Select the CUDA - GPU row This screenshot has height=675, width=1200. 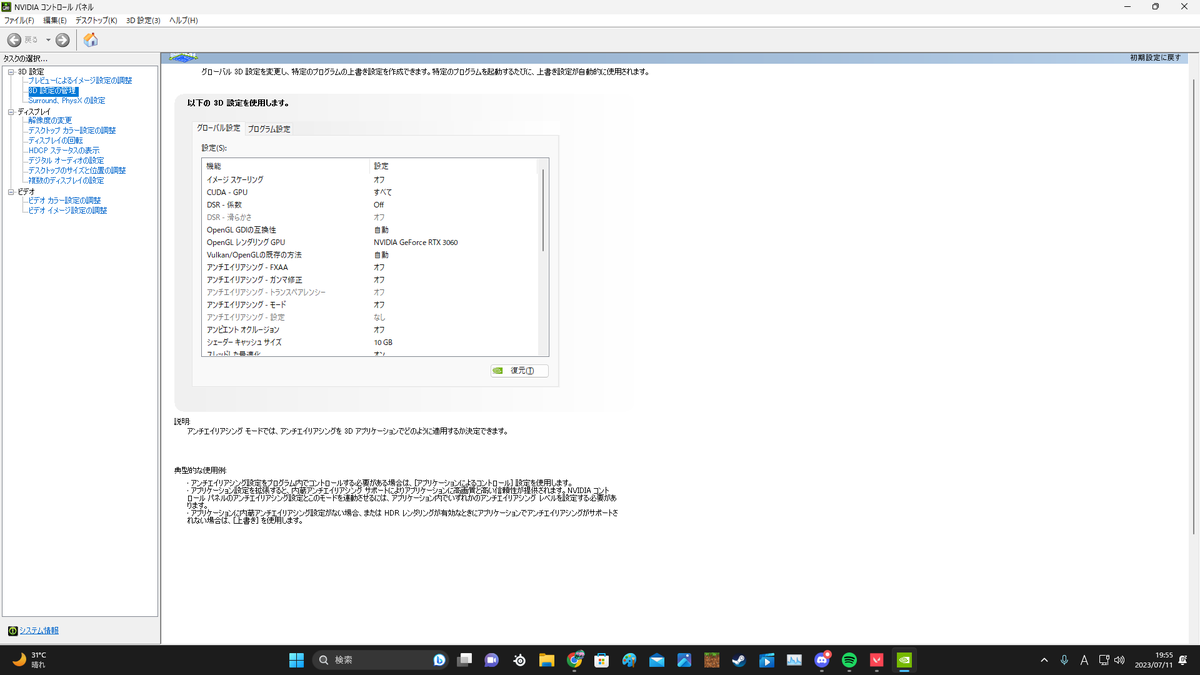click(371, 192)
